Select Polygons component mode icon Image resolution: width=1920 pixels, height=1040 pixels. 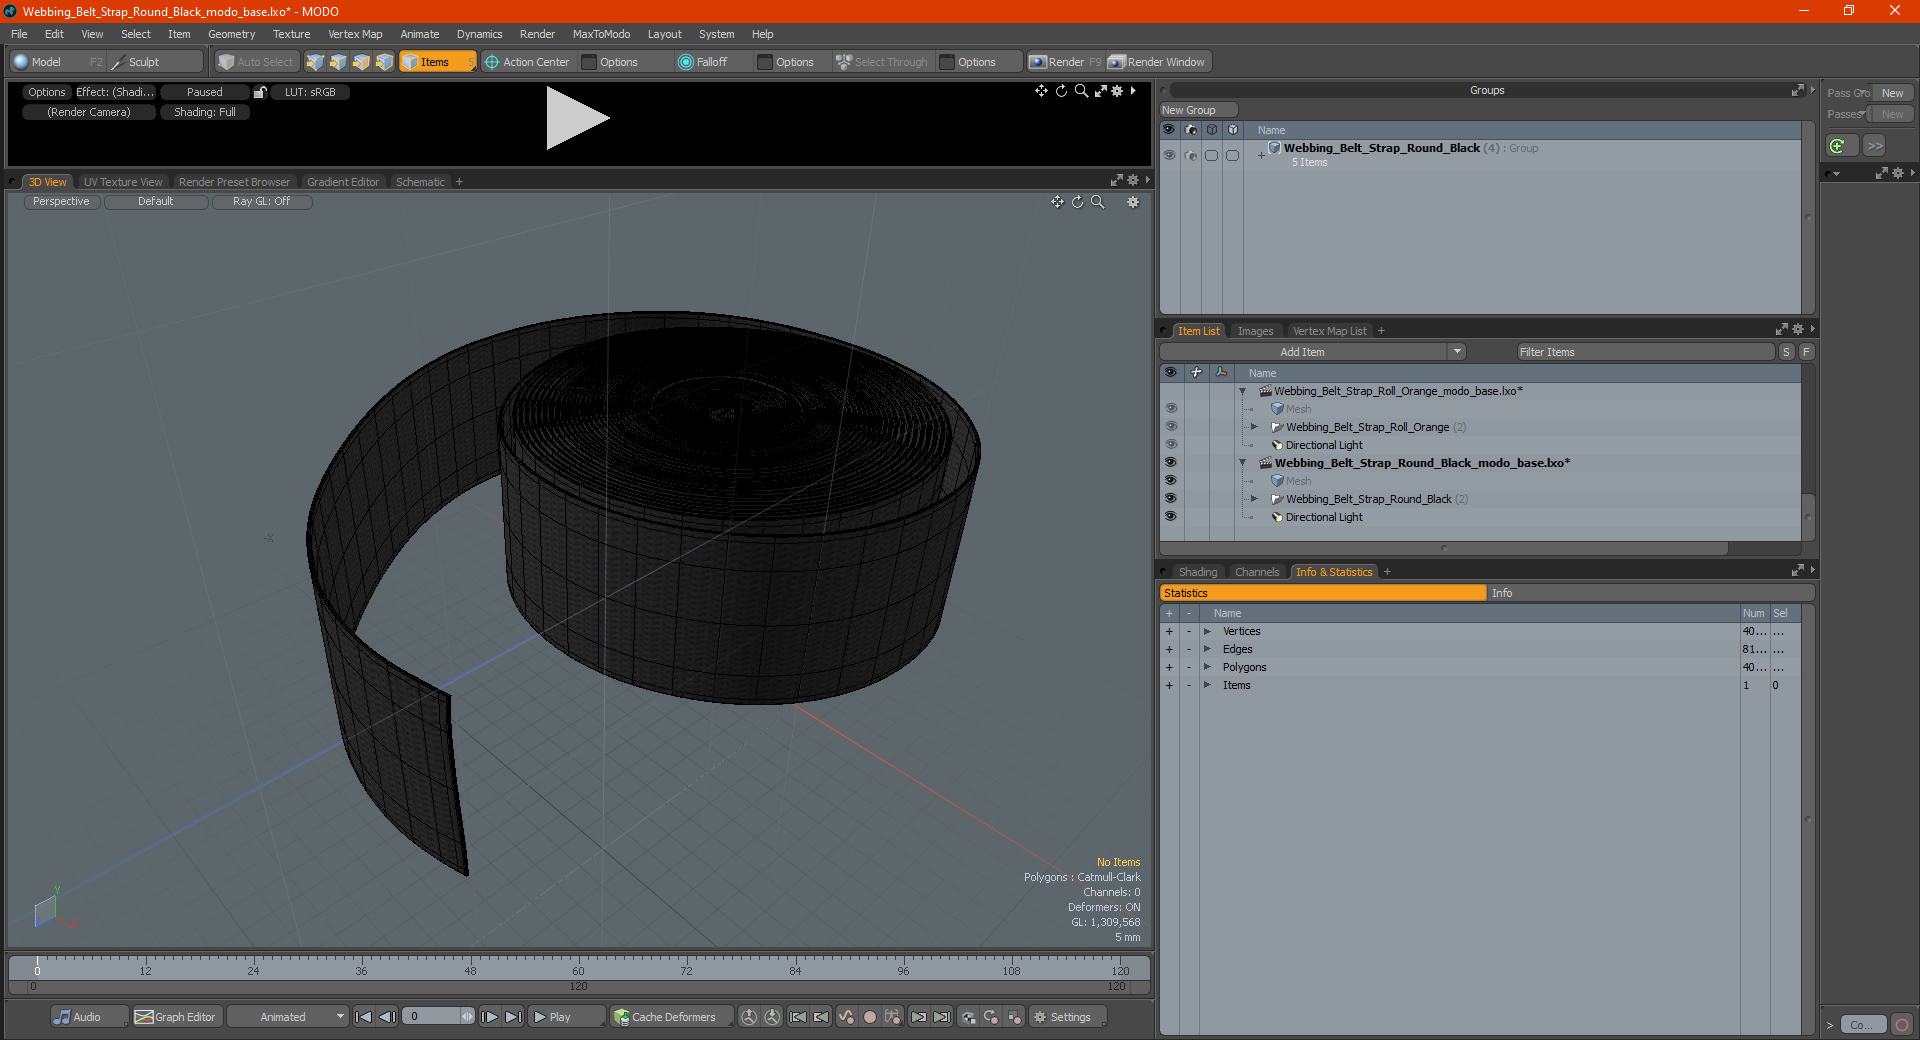click(x=361, y=62)
